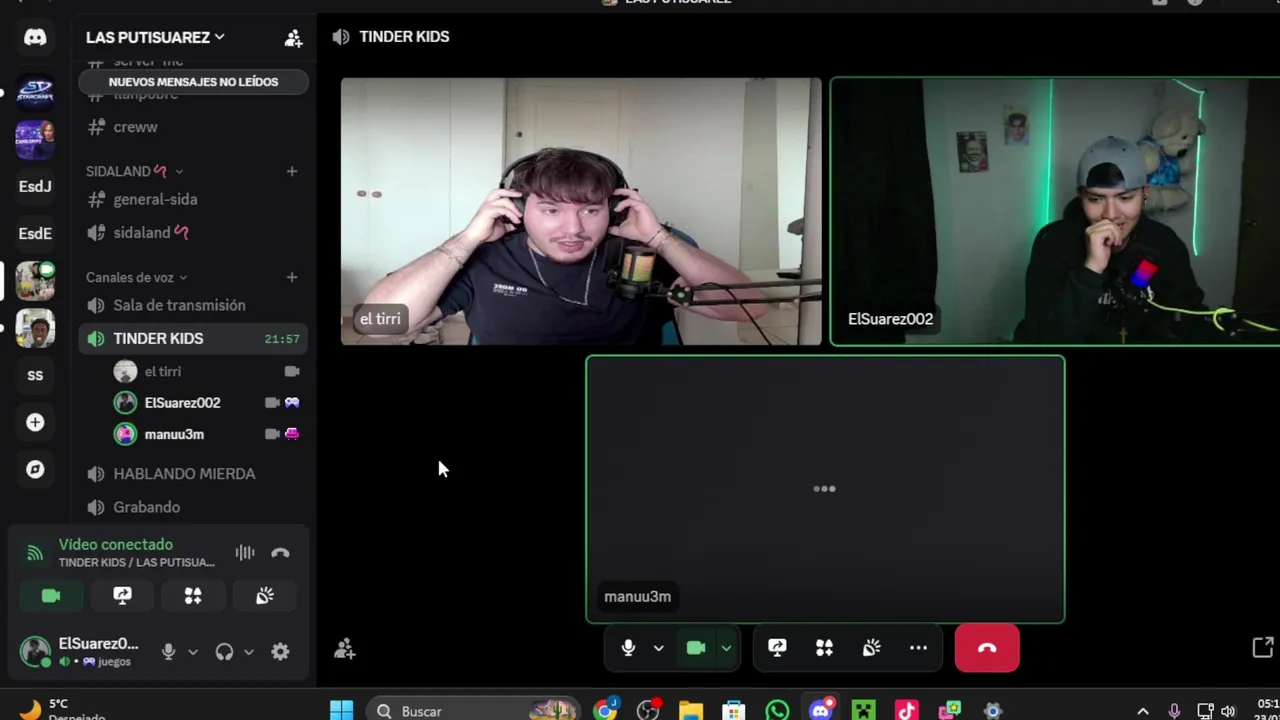Start an activity from the call controls
Screen dimensions: 1280x720
[824, 648]
